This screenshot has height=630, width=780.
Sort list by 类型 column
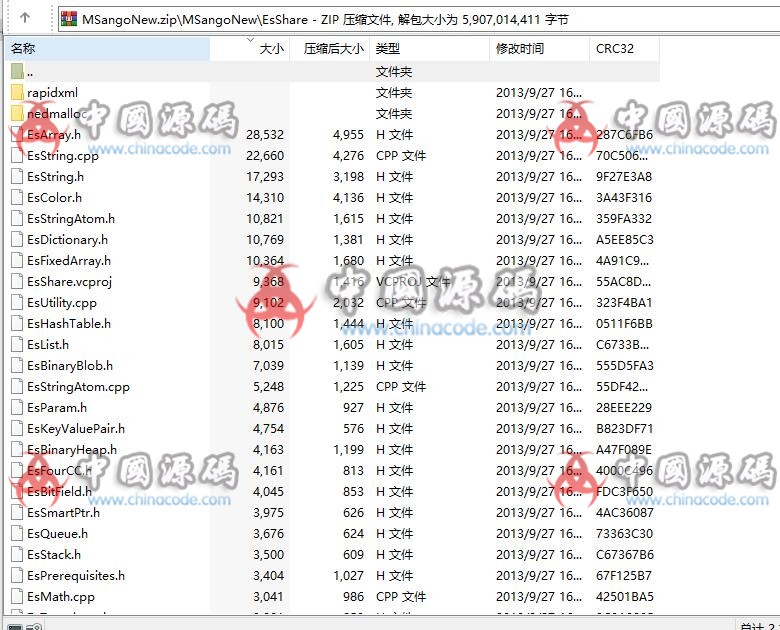click(x=428, y=49)
